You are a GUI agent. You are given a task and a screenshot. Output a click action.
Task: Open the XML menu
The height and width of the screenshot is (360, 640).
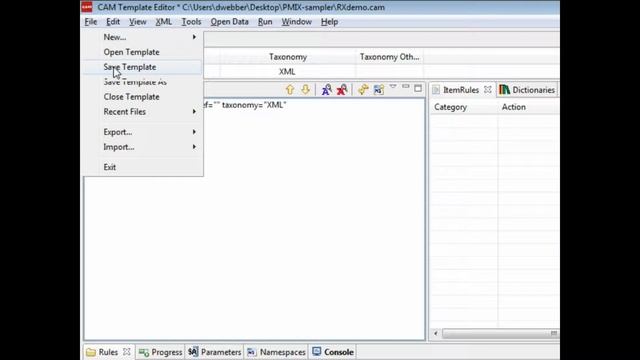click(163, 22)
